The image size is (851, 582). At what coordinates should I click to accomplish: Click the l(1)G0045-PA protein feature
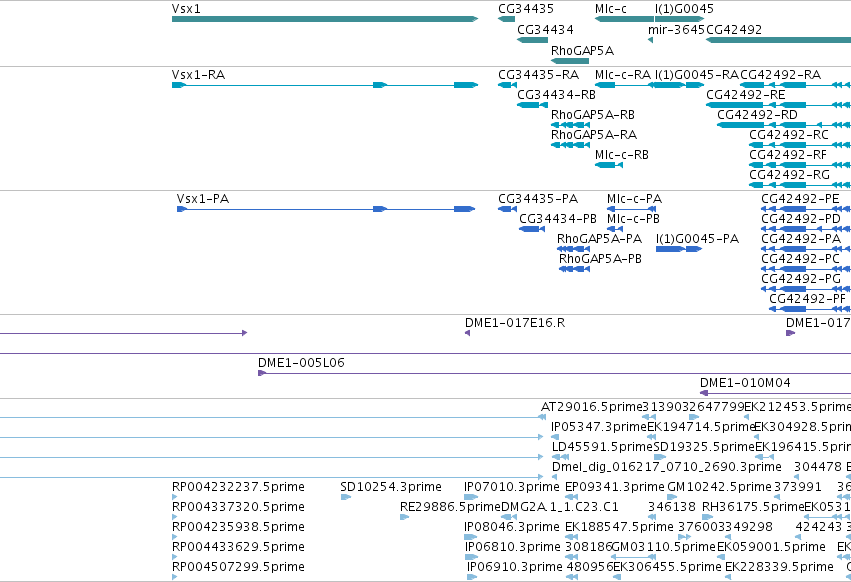tap(679, 249)
